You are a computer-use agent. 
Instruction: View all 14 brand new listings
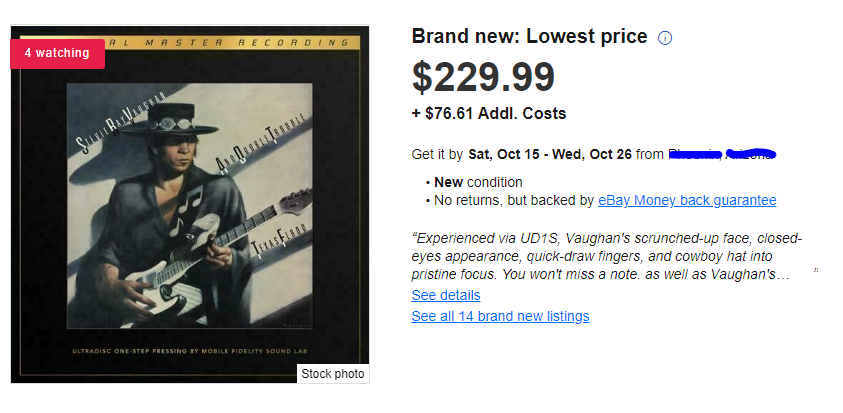tap(500, 316)
